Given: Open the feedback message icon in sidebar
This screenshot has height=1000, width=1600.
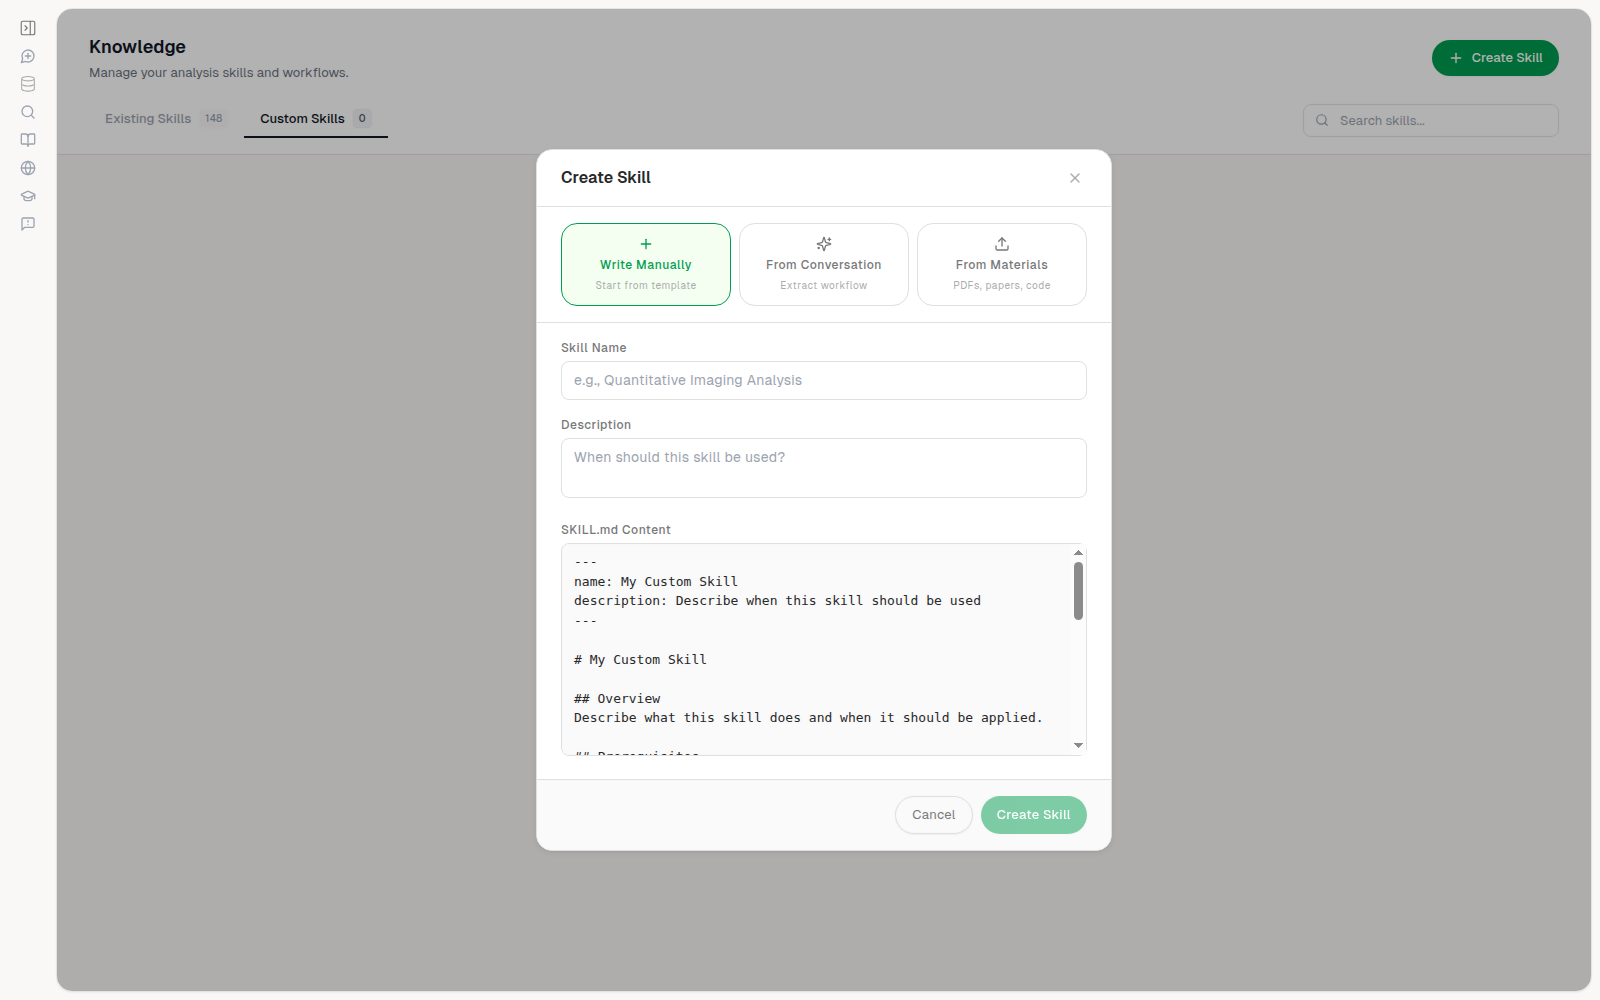Looking at the screenshot, I should (x=28, y=224).
